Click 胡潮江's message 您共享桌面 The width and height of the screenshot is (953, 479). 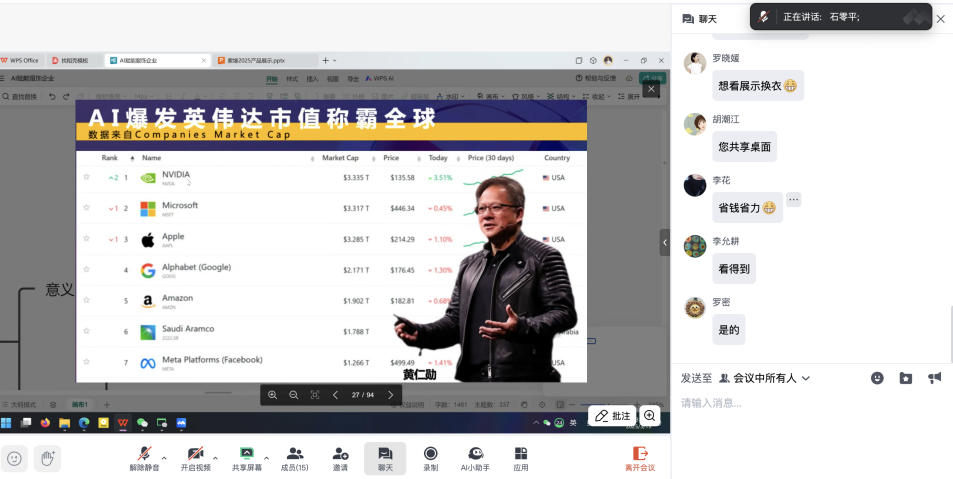click(x=745, y=146)
